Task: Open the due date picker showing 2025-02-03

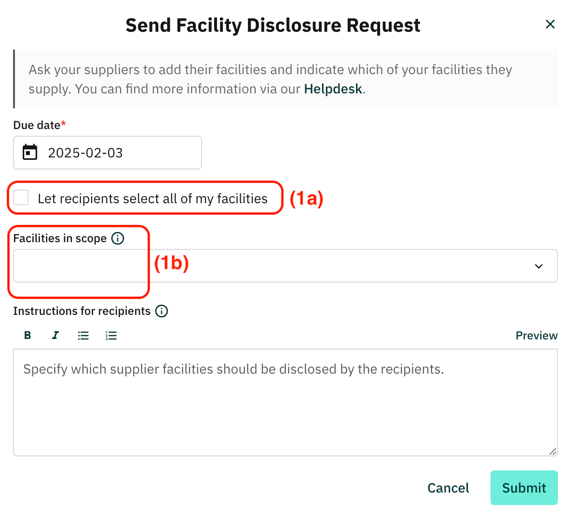Action: 107,153
